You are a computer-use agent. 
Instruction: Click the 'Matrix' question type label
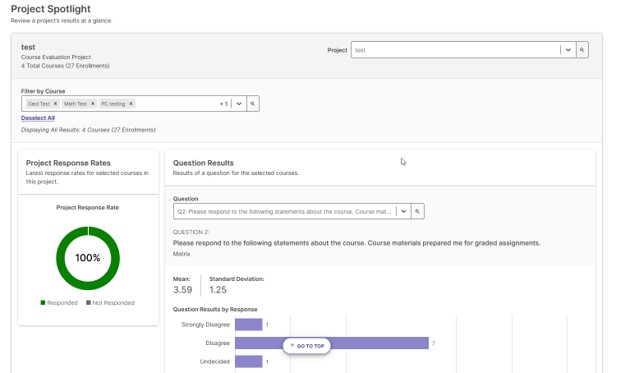(x=182, y=254)
